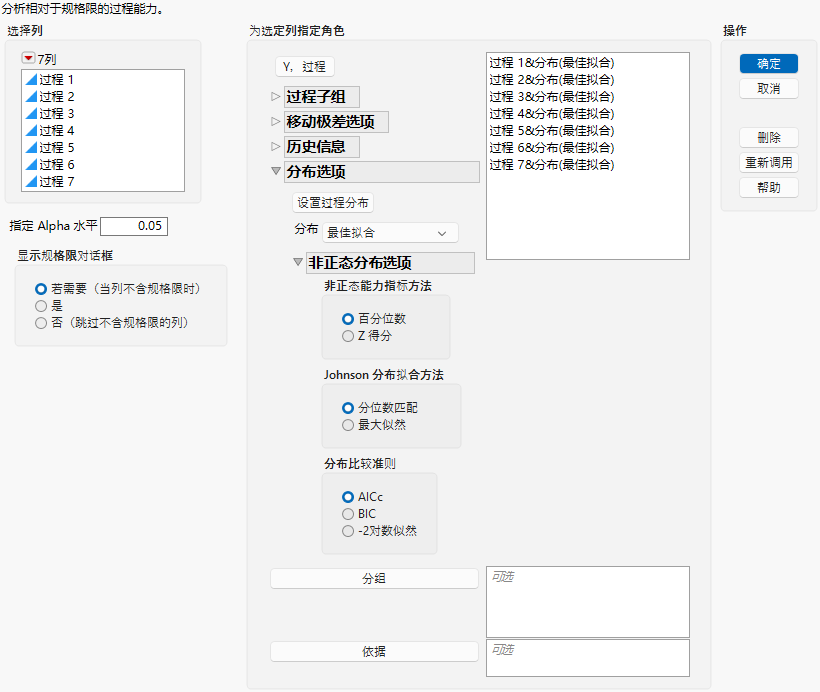Select 过程 7&分布(最佳拟合) entry
Screen dimensions: 820x692
[552, 165]
